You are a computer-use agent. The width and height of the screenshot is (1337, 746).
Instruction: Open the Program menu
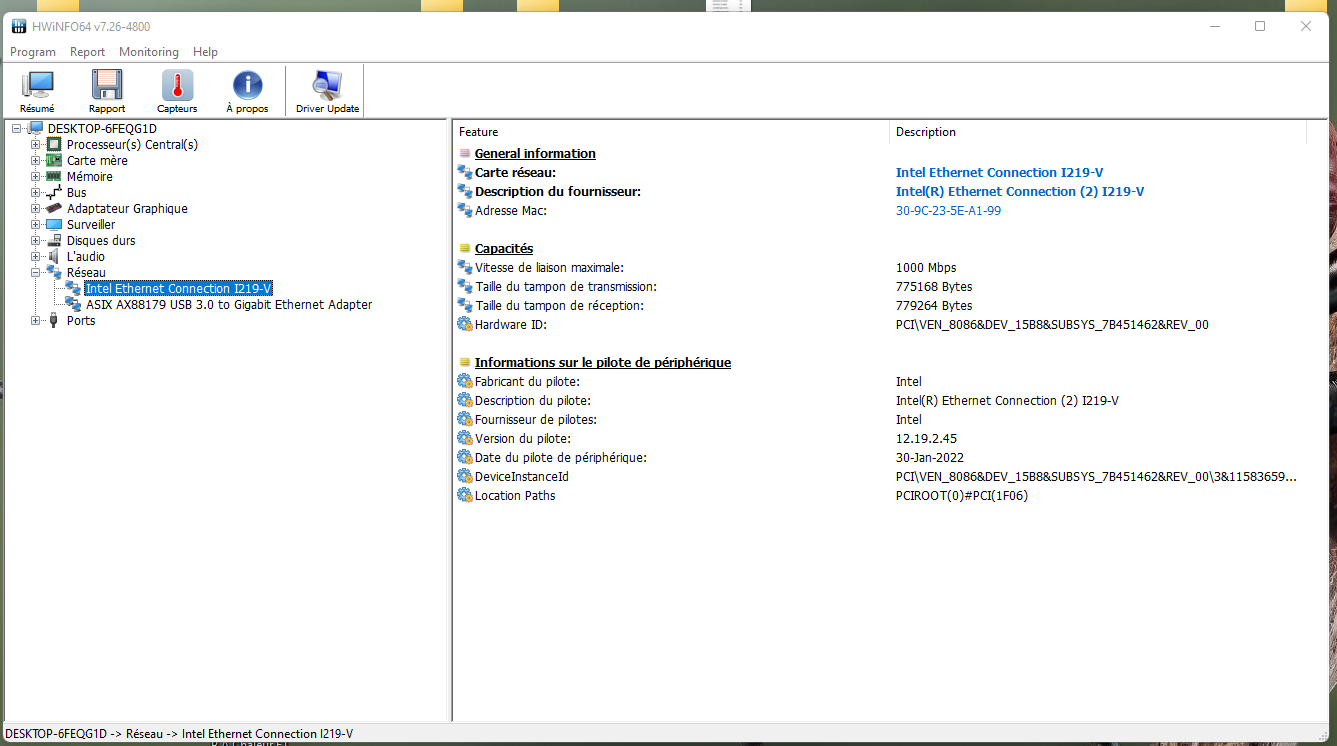coord(33,52)
